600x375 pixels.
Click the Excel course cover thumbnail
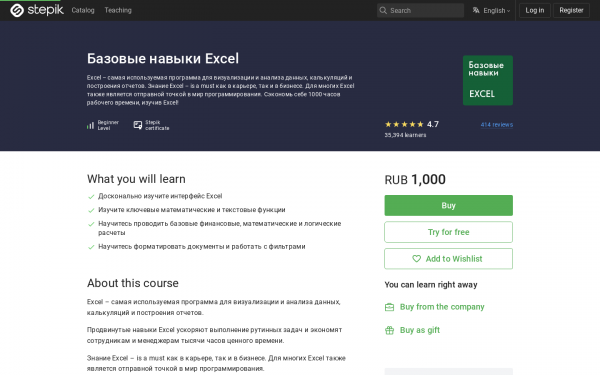488,80
